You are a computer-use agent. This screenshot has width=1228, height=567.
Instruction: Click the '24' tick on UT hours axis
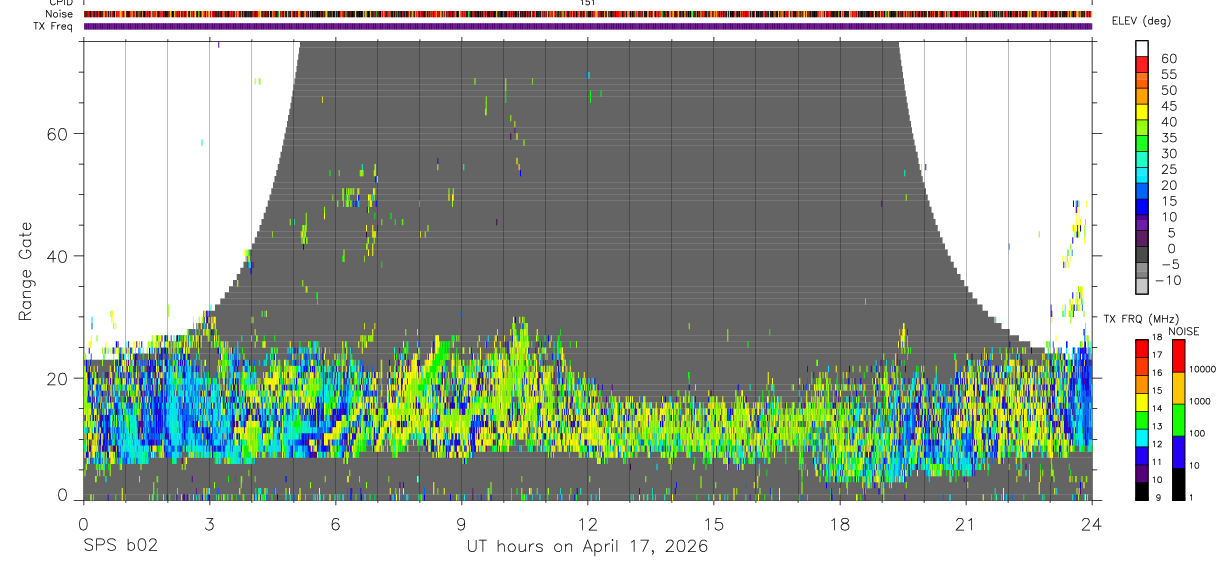click(1092, 524)
